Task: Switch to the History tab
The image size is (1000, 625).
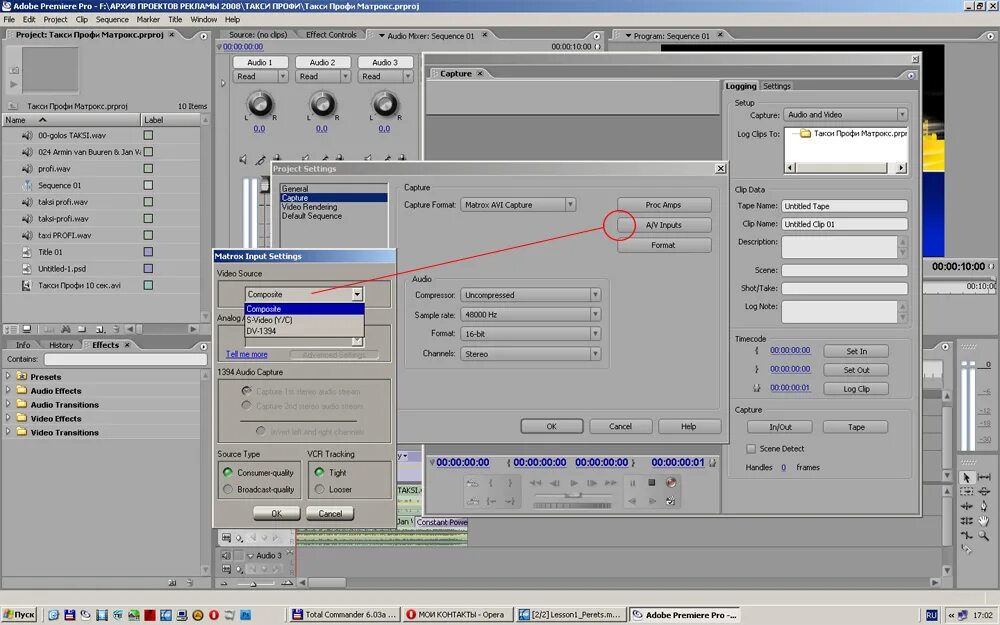Action: point(61,345)
